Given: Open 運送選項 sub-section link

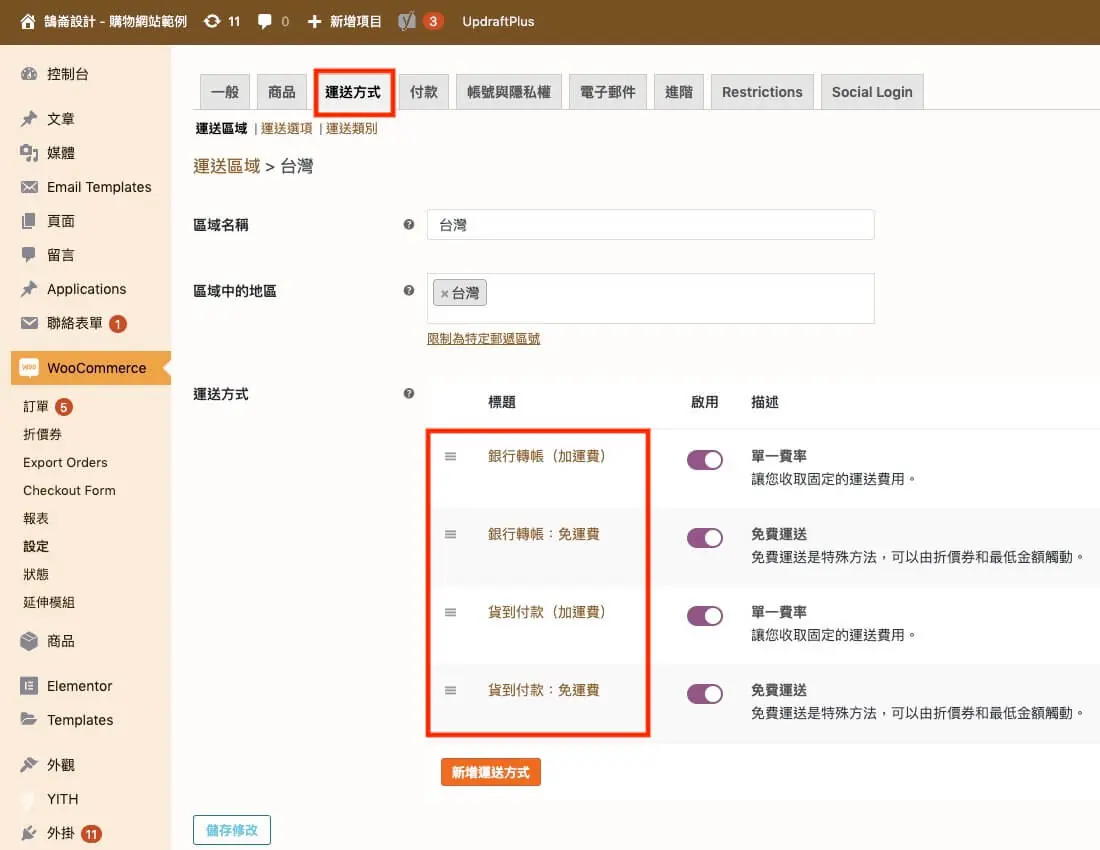Looking at the screenshot, I should coord(286,128).
